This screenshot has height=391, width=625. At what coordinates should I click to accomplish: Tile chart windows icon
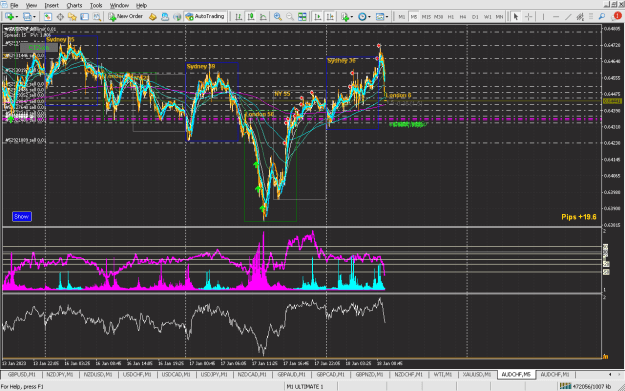coord(303,17)
